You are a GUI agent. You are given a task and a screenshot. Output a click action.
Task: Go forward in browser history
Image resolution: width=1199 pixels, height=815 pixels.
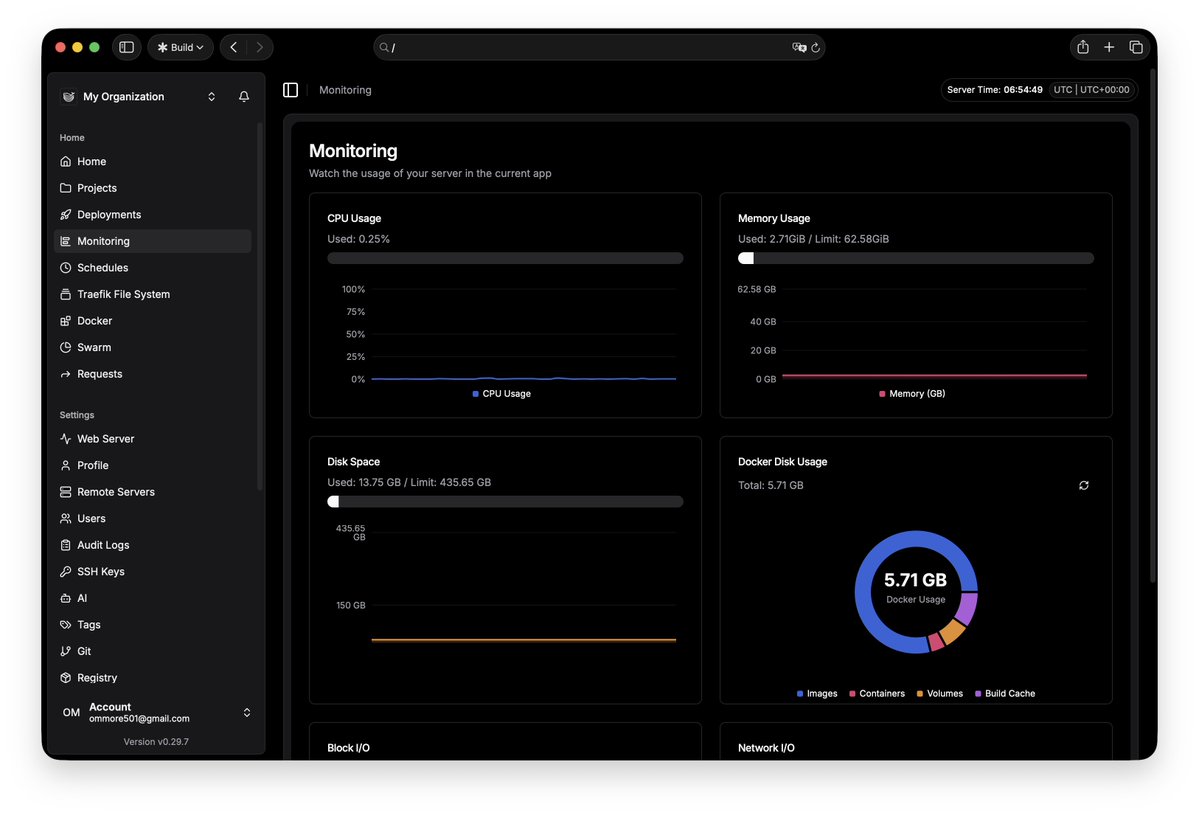click(259, 47)
